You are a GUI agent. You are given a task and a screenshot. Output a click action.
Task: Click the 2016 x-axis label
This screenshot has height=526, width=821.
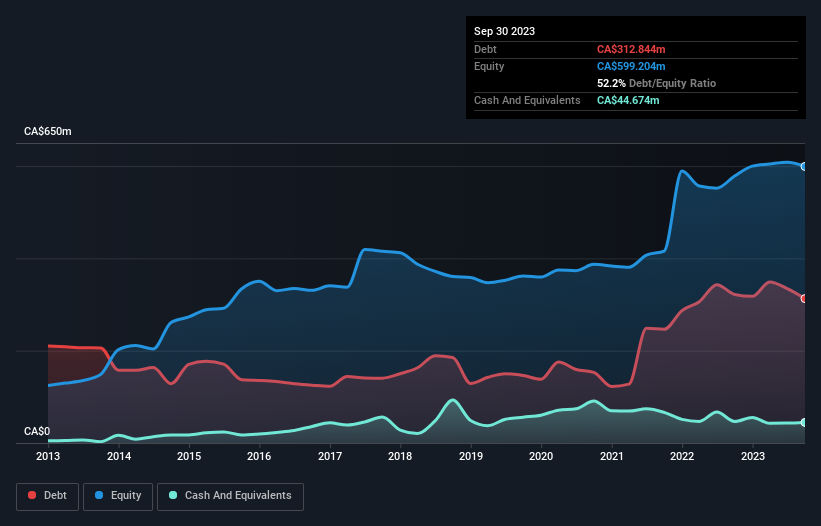click(x=259, y=456)
